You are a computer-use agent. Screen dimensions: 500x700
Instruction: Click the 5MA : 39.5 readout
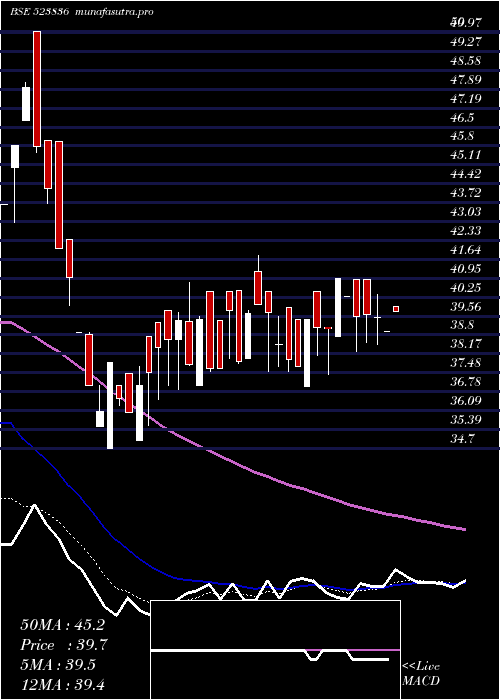(58, 665)
